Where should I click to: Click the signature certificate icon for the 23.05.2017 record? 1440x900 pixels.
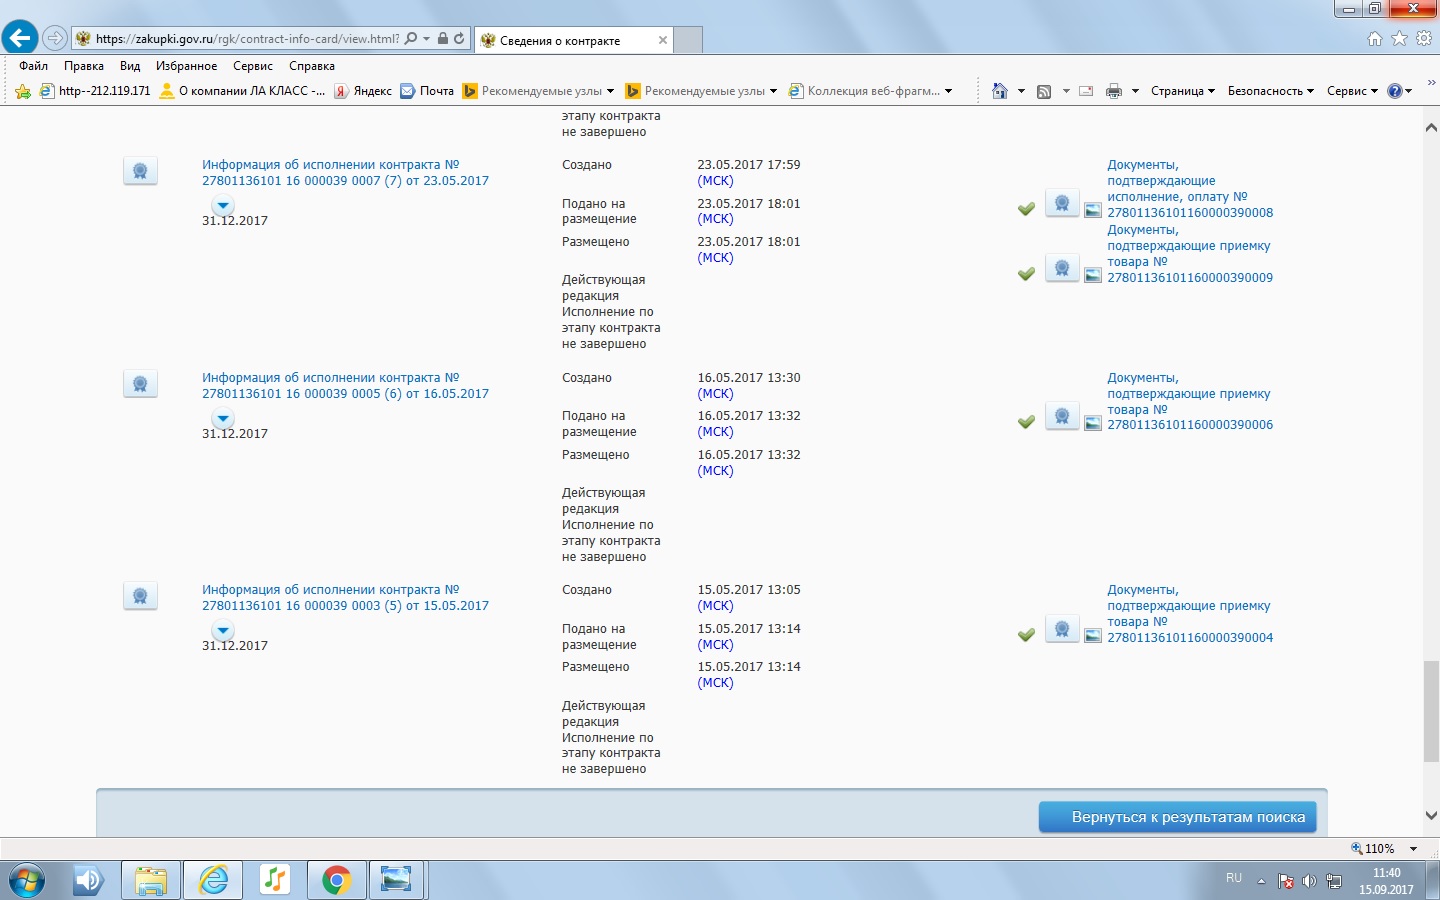click(140, 171)
